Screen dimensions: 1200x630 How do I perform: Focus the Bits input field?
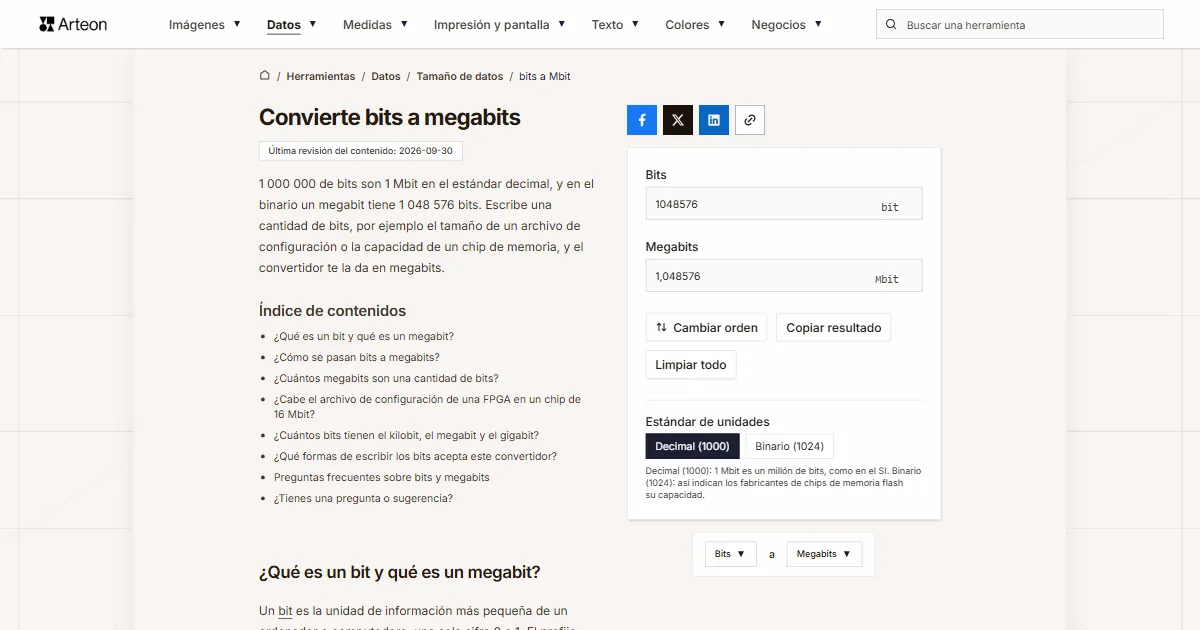[x=784, y=204]
